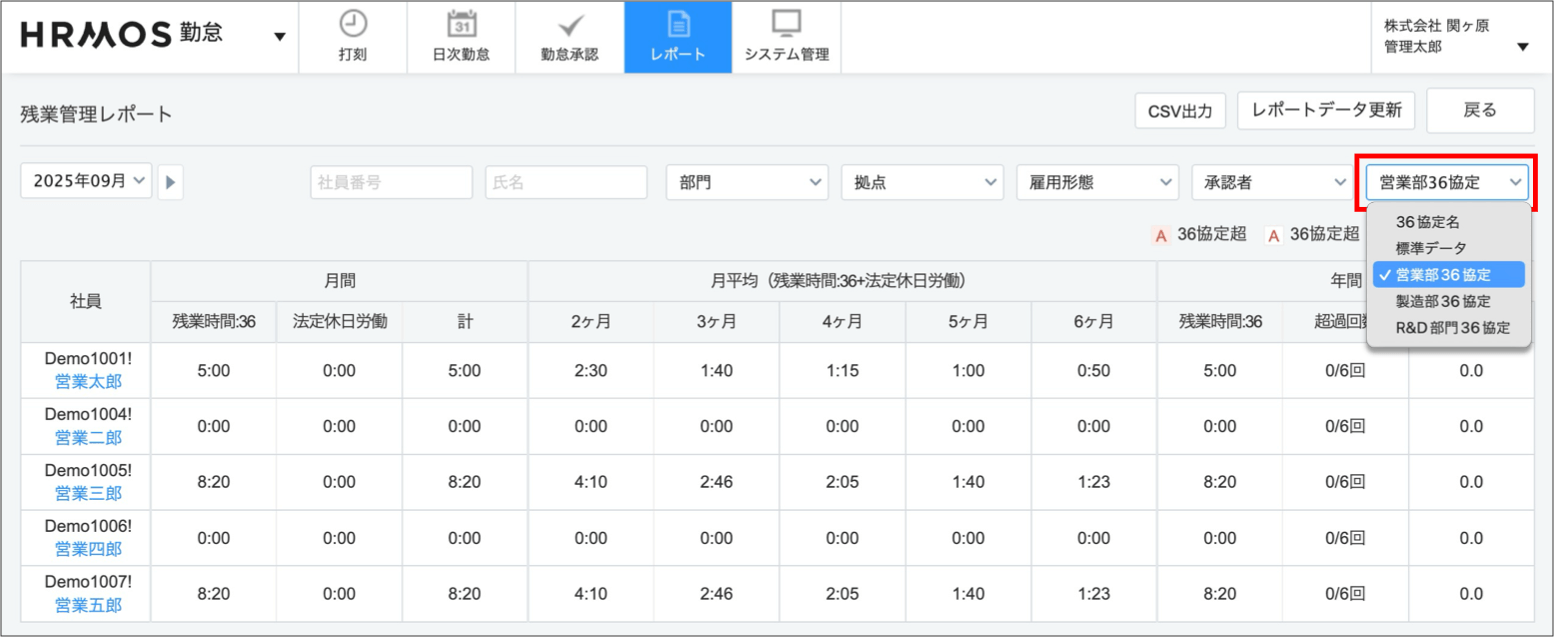Viewport: 1554px width, 637px height.
Task: Select 製造部36協定 option in the list
Action: [1442, 301]
